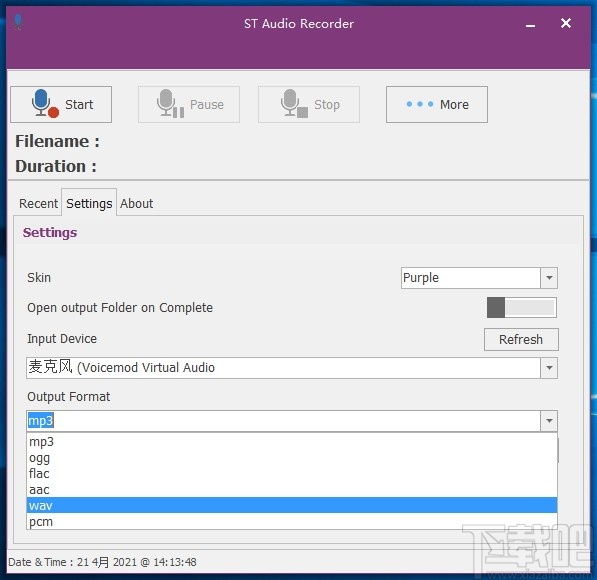The height and width of the screenshot is (580, 597).
Task: Choose aac from the format list
Action: [292, 490]
